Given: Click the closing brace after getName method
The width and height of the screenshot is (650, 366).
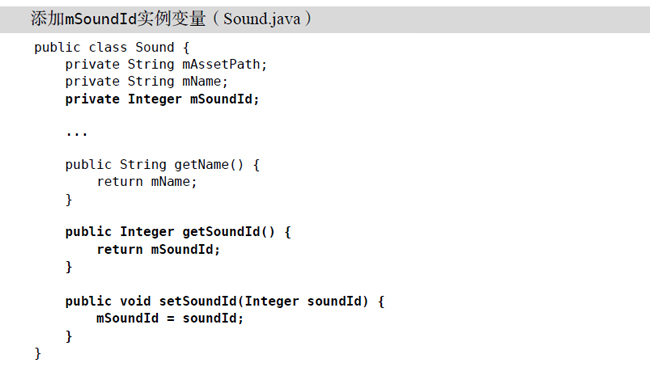Looking at the screenshot, I should 69,200.
